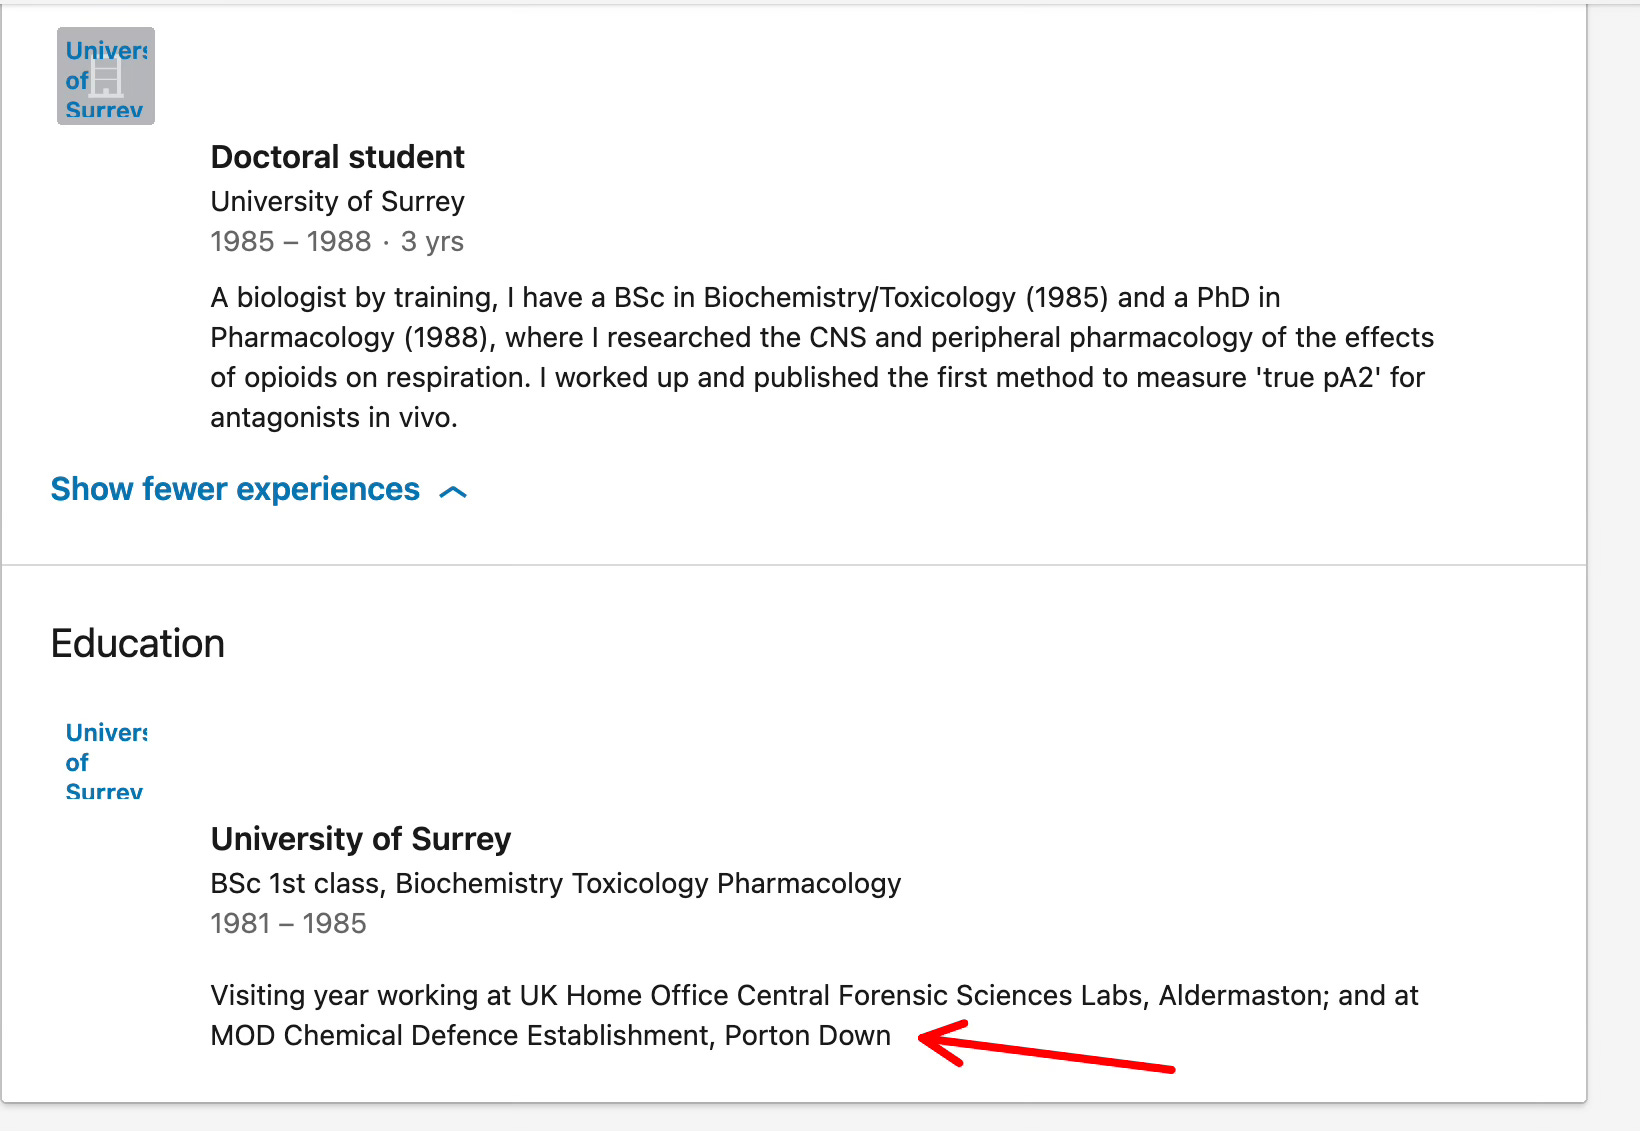
Task: Open the University of Surrey logo under Education
Action: [x=106, y=760]
